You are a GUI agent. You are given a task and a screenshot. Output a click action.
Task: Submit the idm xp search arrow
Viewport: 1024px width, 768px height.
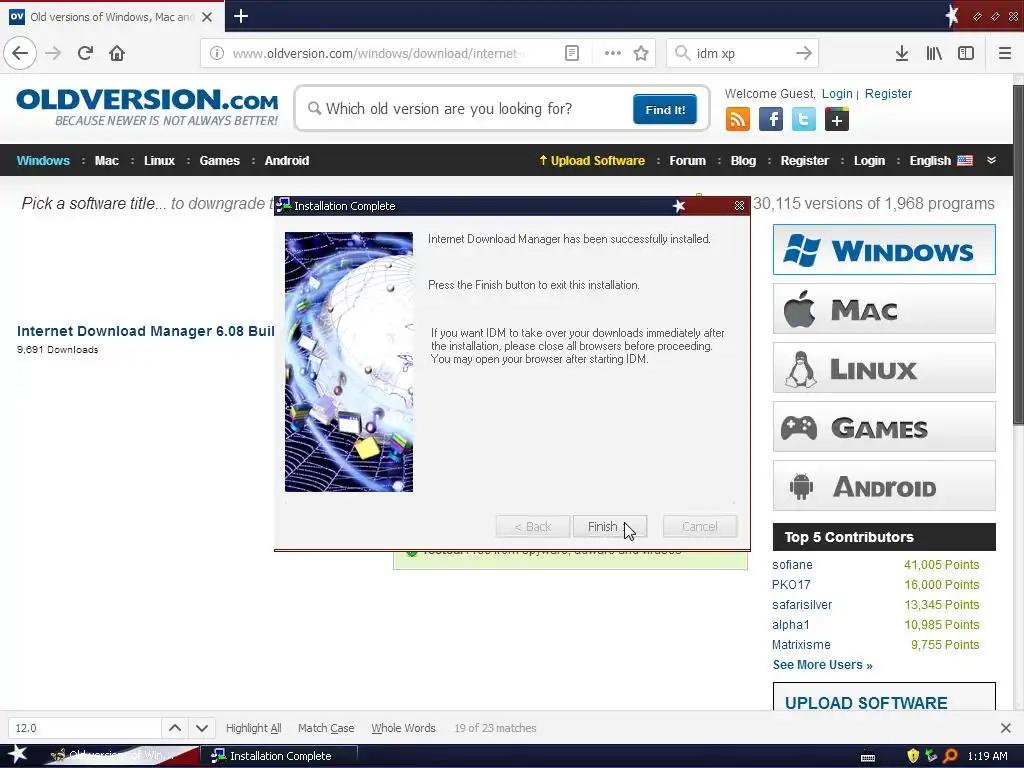click(x=804, y=53)
